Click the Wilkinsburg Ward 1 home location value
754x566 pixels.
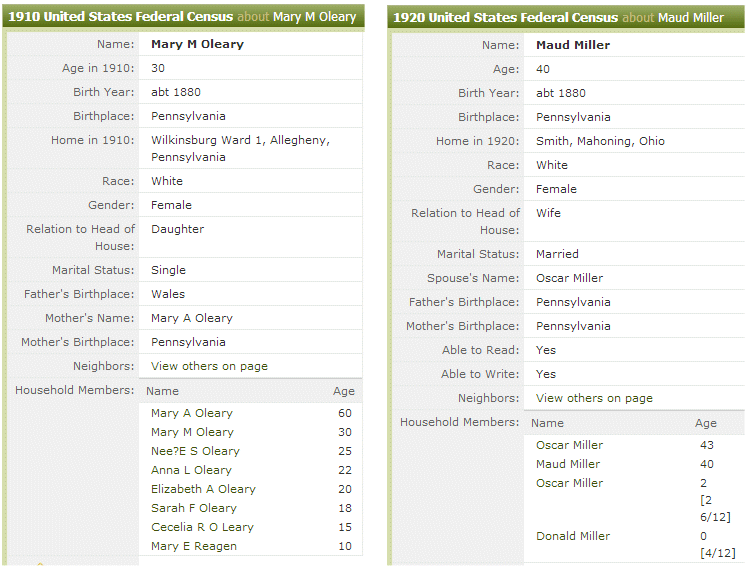click(x=240, y=148)
